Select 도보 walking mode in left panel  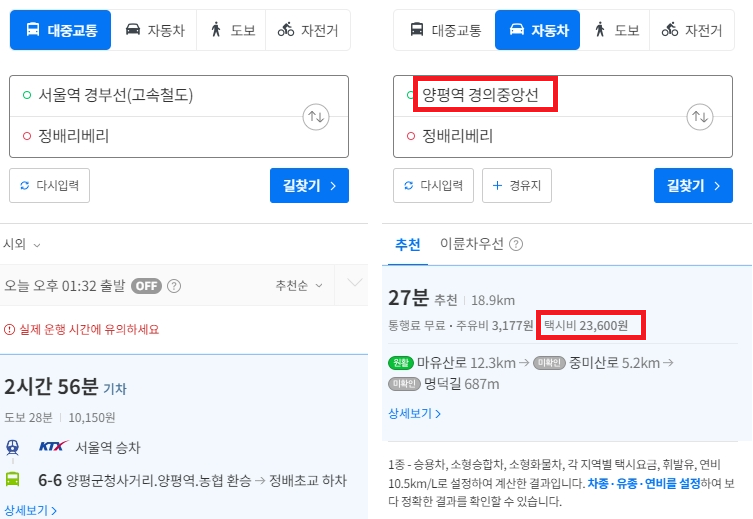pyautogui.click(x=231, y=30)
